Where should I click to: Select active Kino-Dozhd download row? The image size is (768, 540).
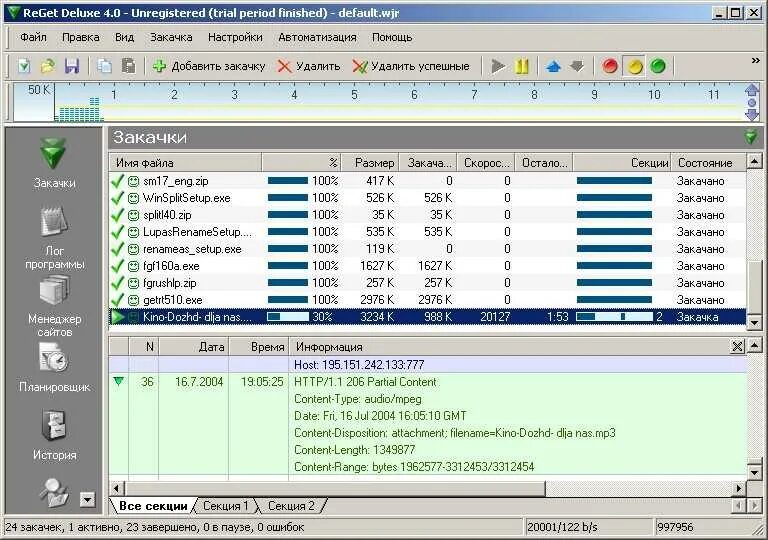tap(428, 317)
